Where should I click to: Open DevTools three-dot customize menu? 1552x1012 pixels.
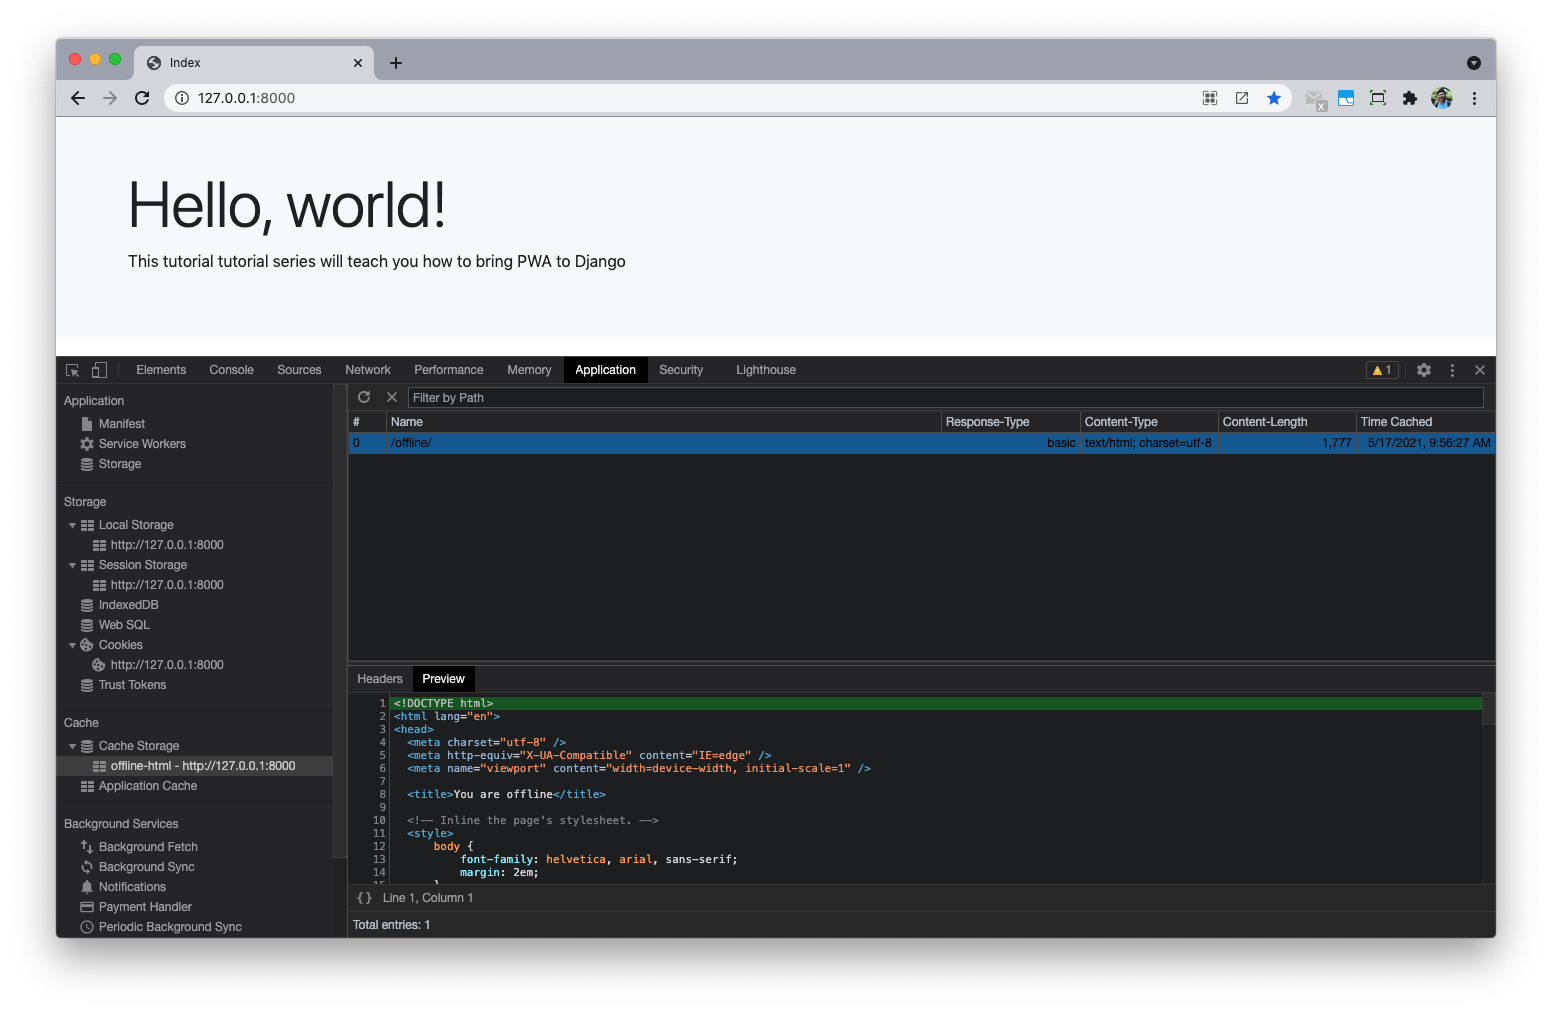pyautogui.click(x=1452, y=370)
